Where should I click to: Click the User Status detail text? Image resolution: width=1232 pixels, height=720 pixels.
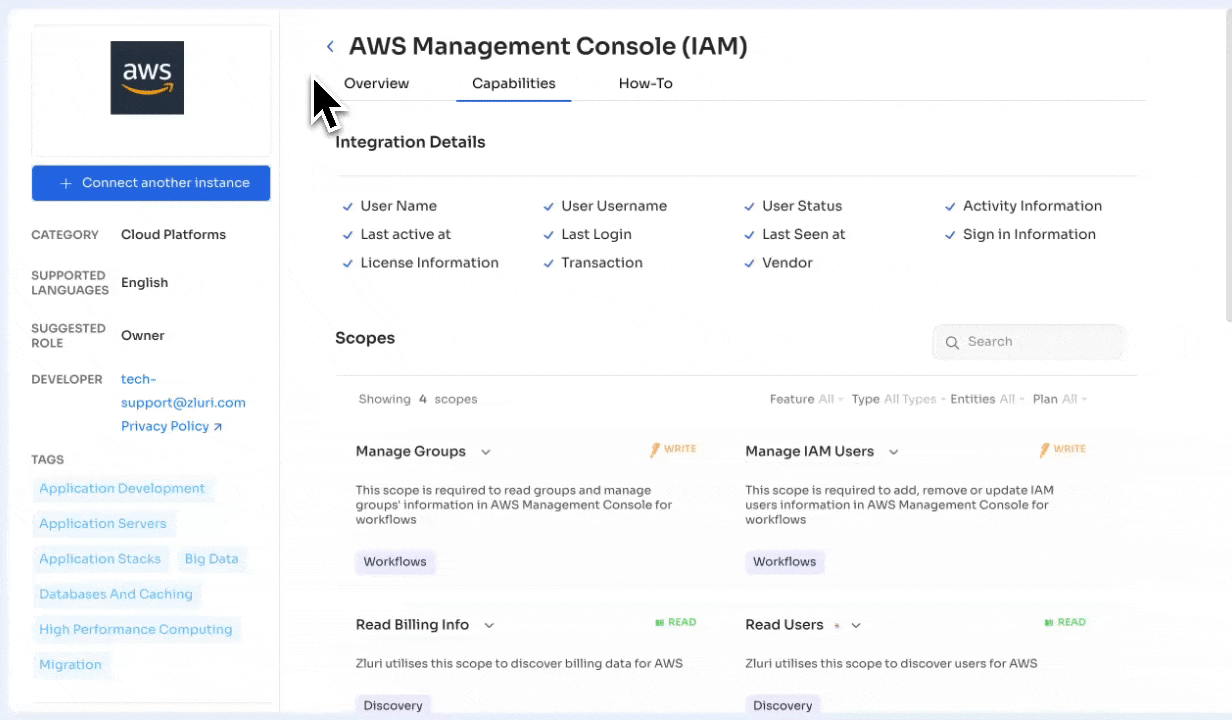click(802, 206)
